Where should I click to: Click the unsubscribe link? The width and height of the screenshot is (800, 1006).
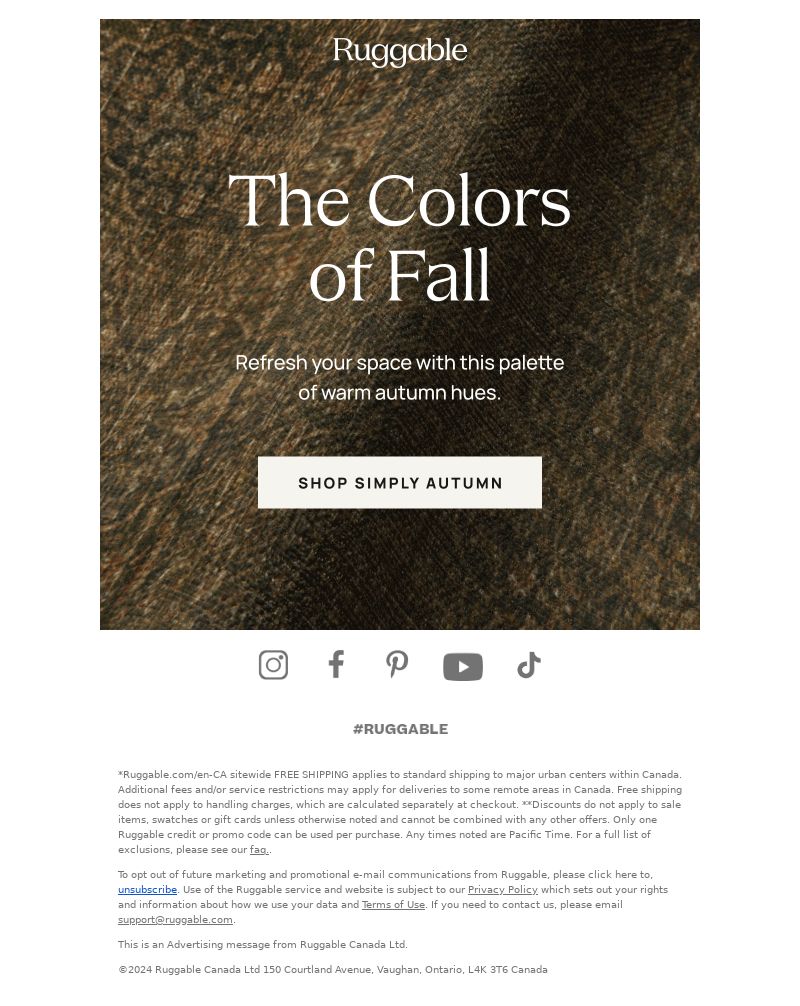[x=148, y=889]
